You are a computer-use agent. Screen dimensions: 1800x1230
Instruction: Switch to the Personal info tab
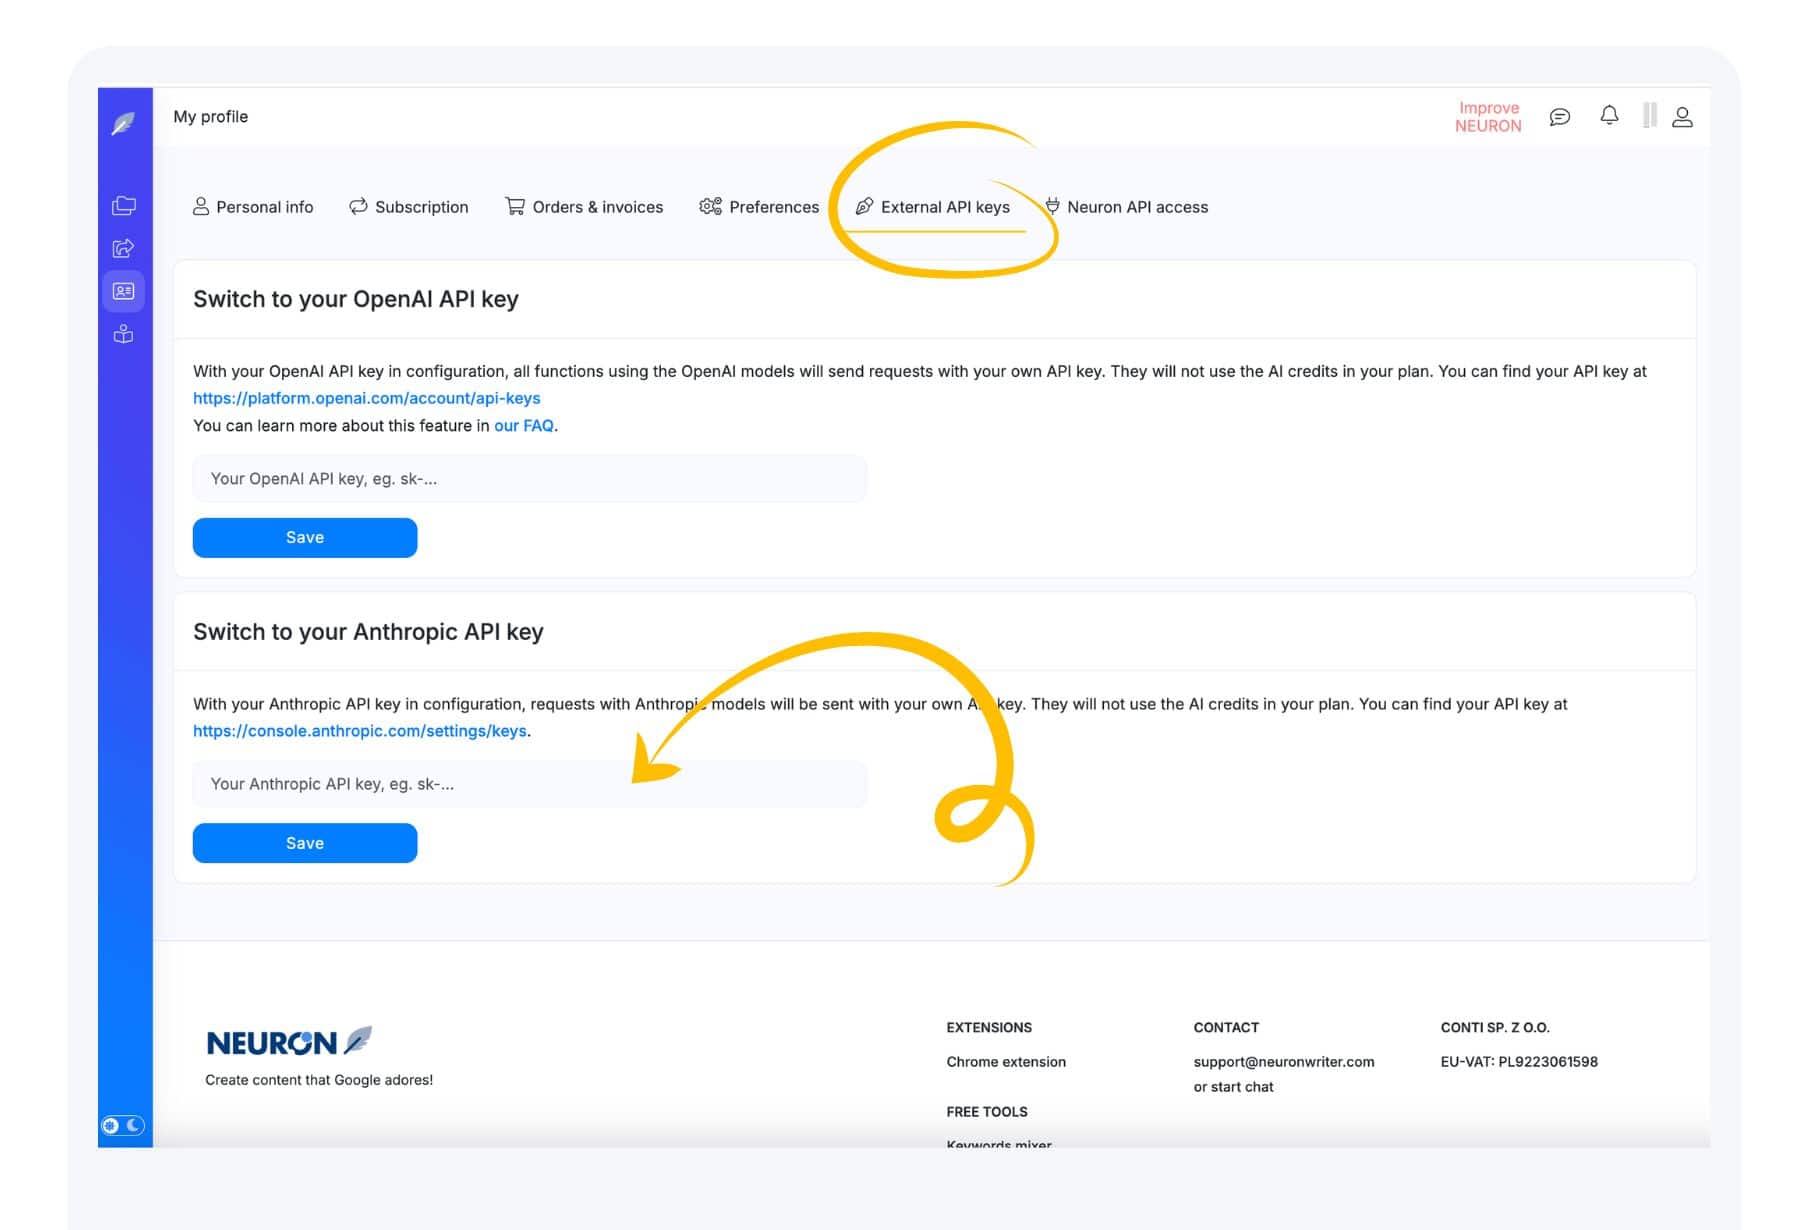click(x=253, y=207)
